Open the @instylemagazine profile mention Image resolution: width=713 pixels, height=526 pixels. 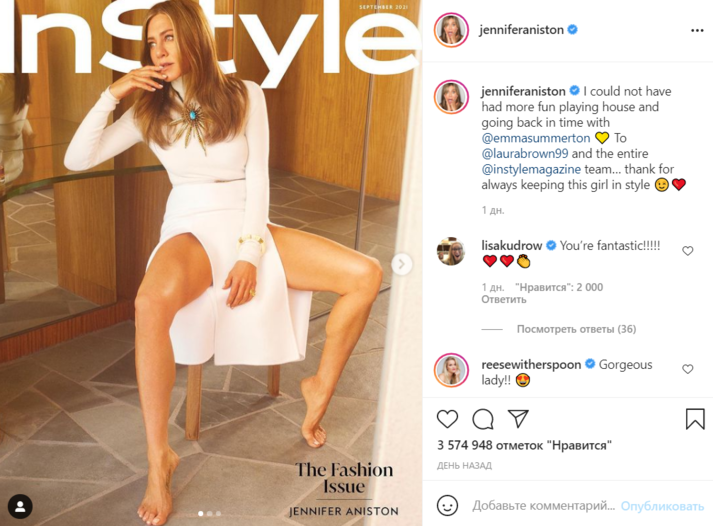coord(531,169)
